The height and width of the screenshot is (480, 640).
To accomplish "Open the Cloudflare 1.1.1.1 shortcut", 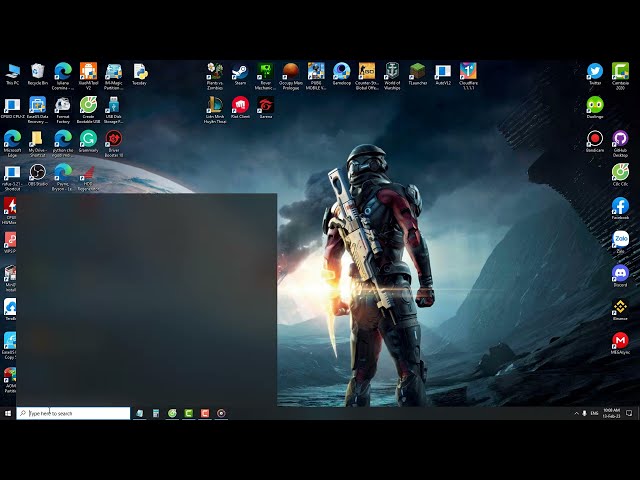I will click(468, 76).
